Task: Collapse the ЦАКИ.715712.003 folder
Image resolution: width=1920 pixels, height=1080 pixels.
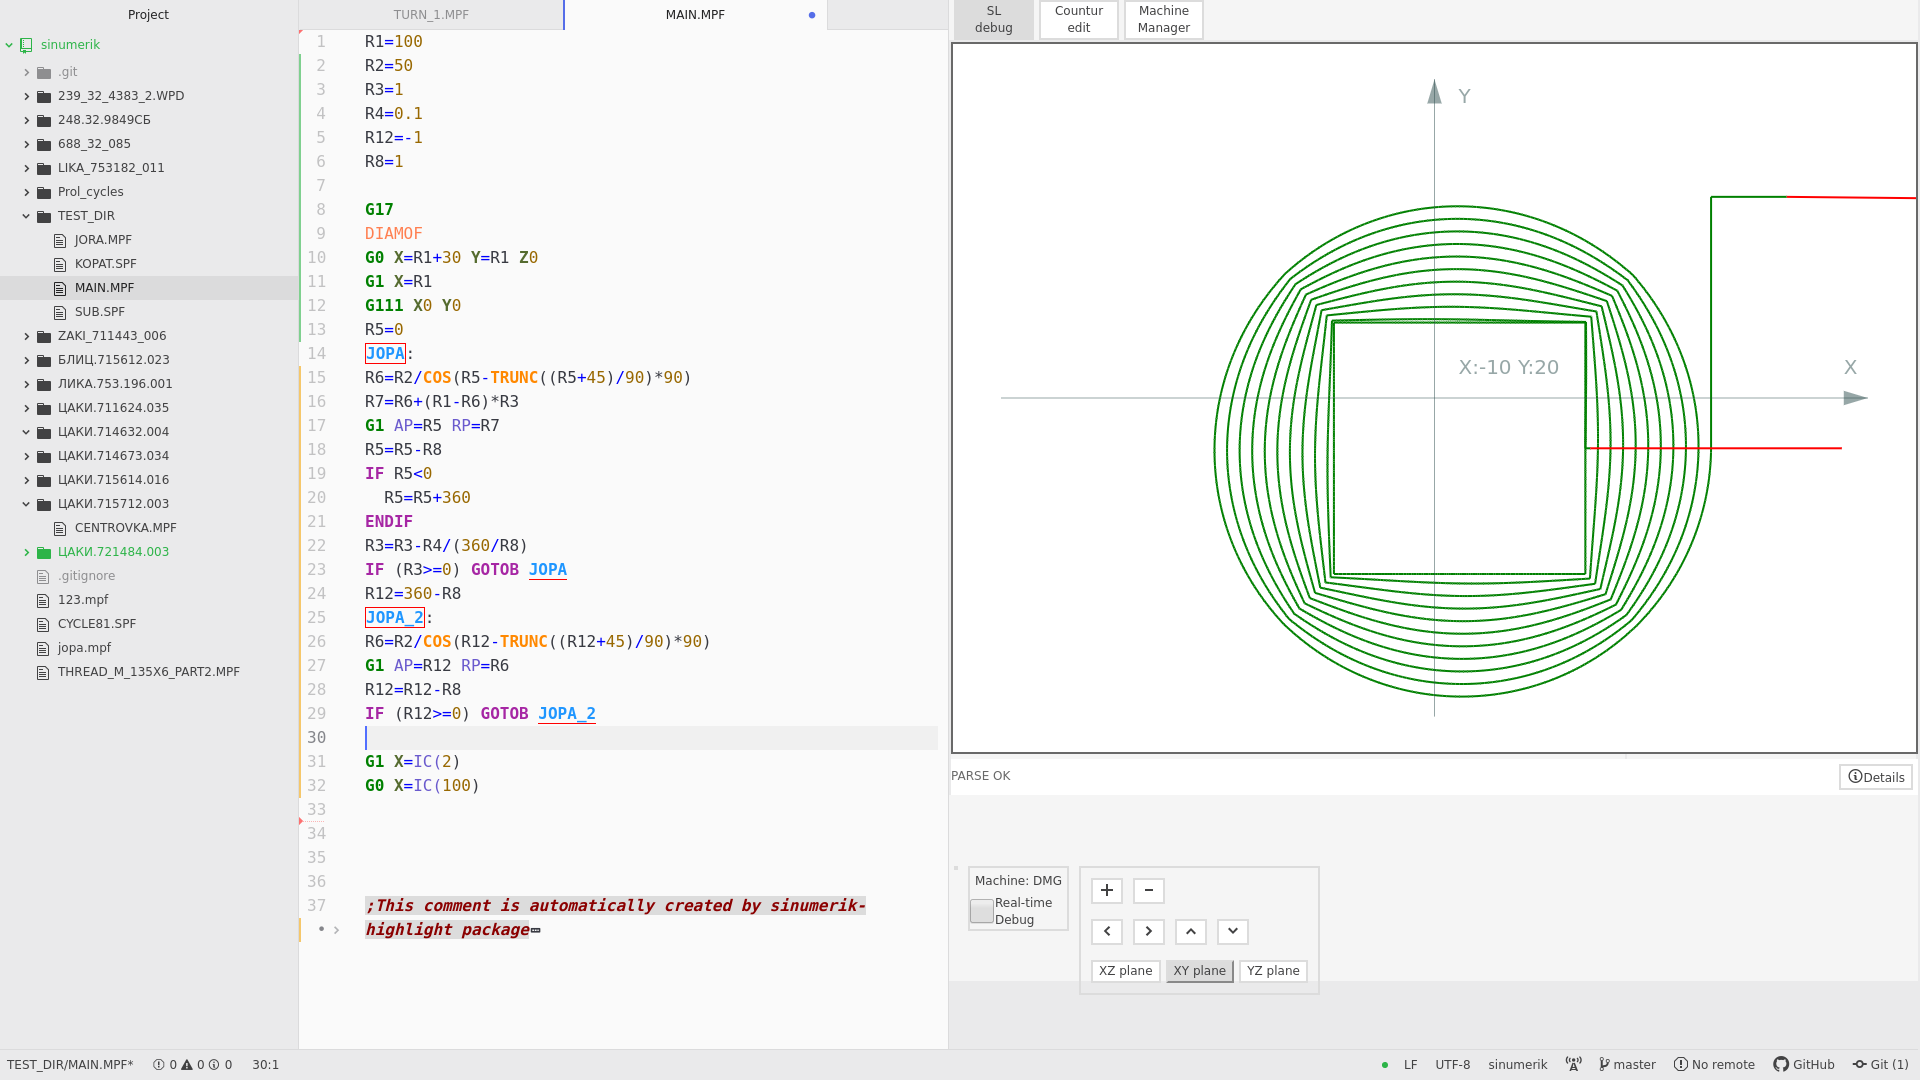Action: (x=26, y=504)
